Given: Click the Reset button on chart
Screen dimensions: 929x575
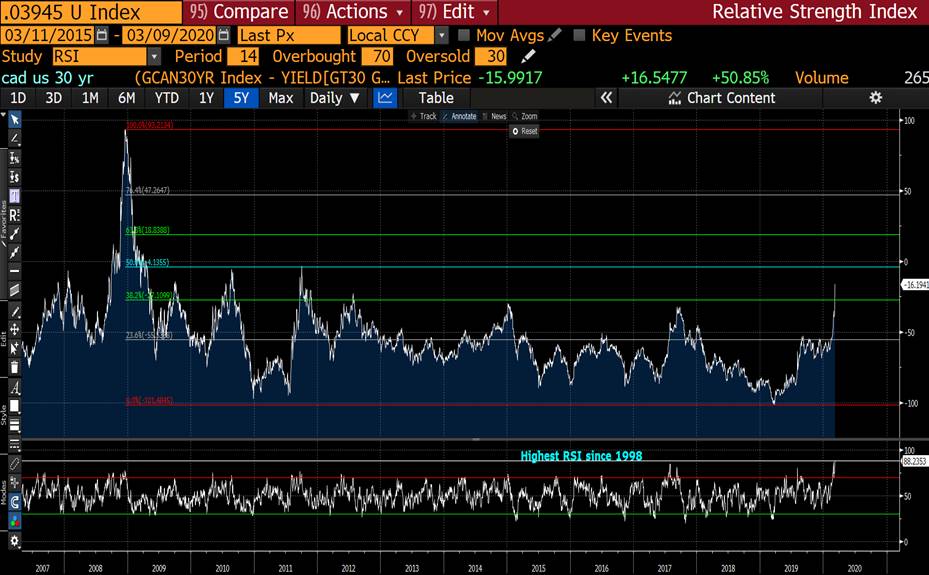Looking at the screenshot, I should pyautogui.click(x=525, y=131).
